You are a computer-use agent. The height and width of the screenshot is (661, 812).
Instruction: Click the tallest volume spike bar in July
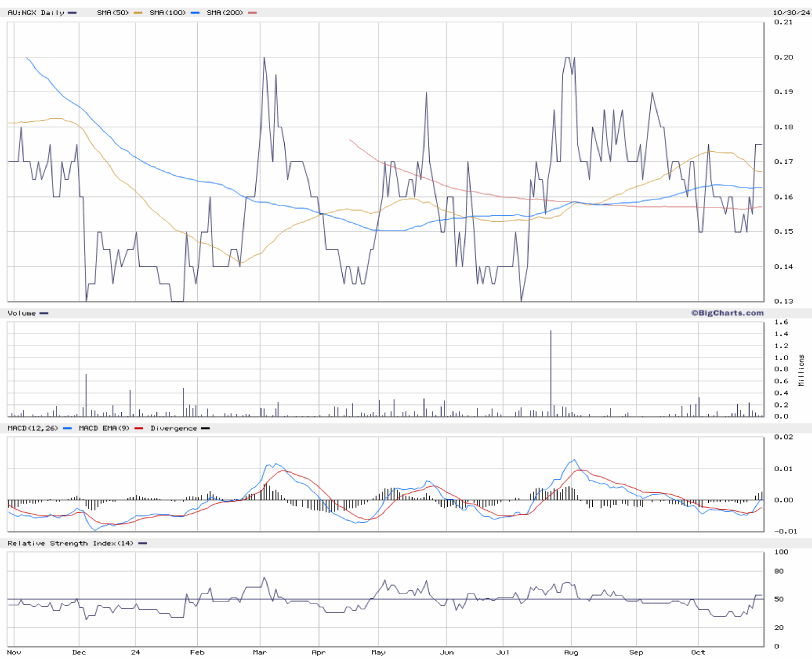click(x=550, y=372)
